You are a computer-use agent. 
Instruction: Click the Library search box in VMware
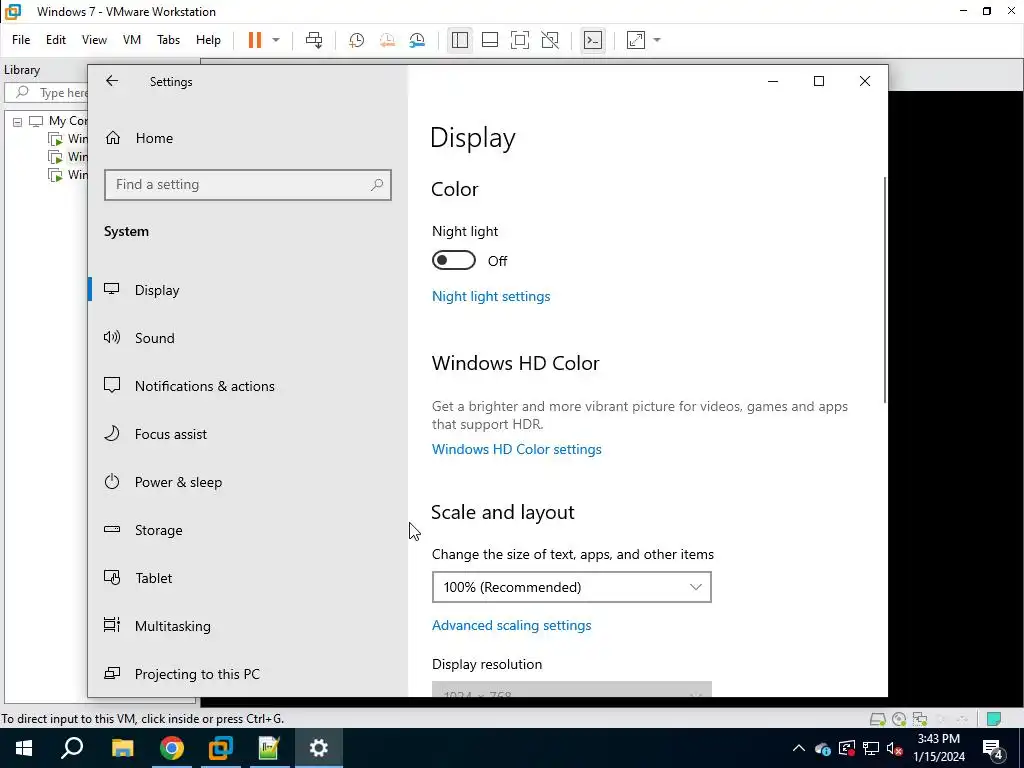(x=47, y=93)
